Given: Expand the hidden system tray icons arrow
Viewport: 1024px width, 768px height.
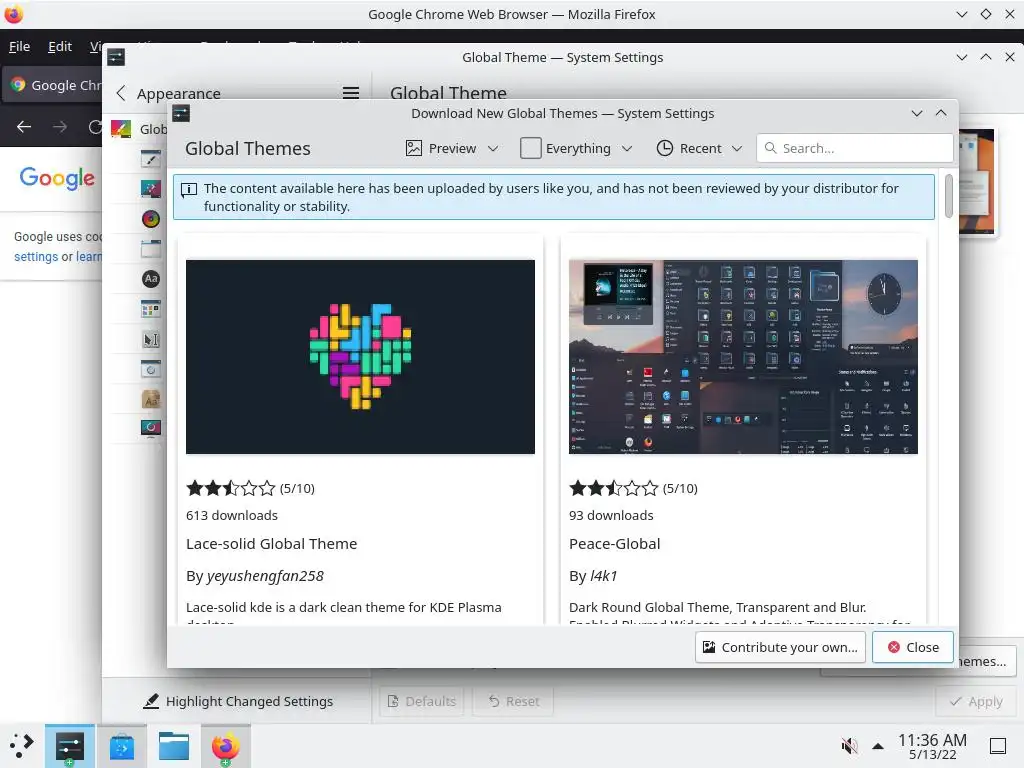Looking at the screenshot, I should click(878, 746).
